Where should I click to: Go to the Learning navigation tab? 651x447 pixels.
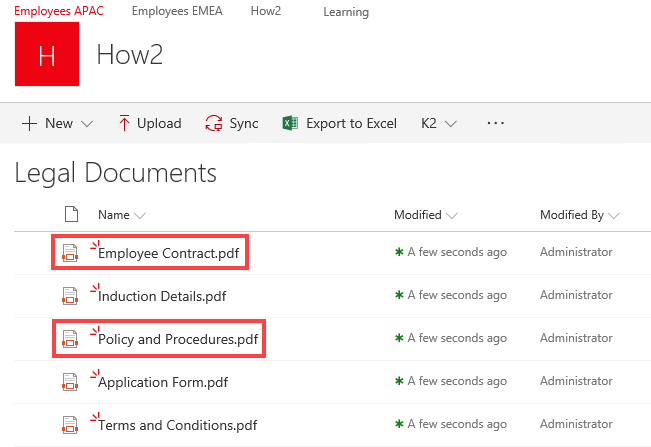346,12
